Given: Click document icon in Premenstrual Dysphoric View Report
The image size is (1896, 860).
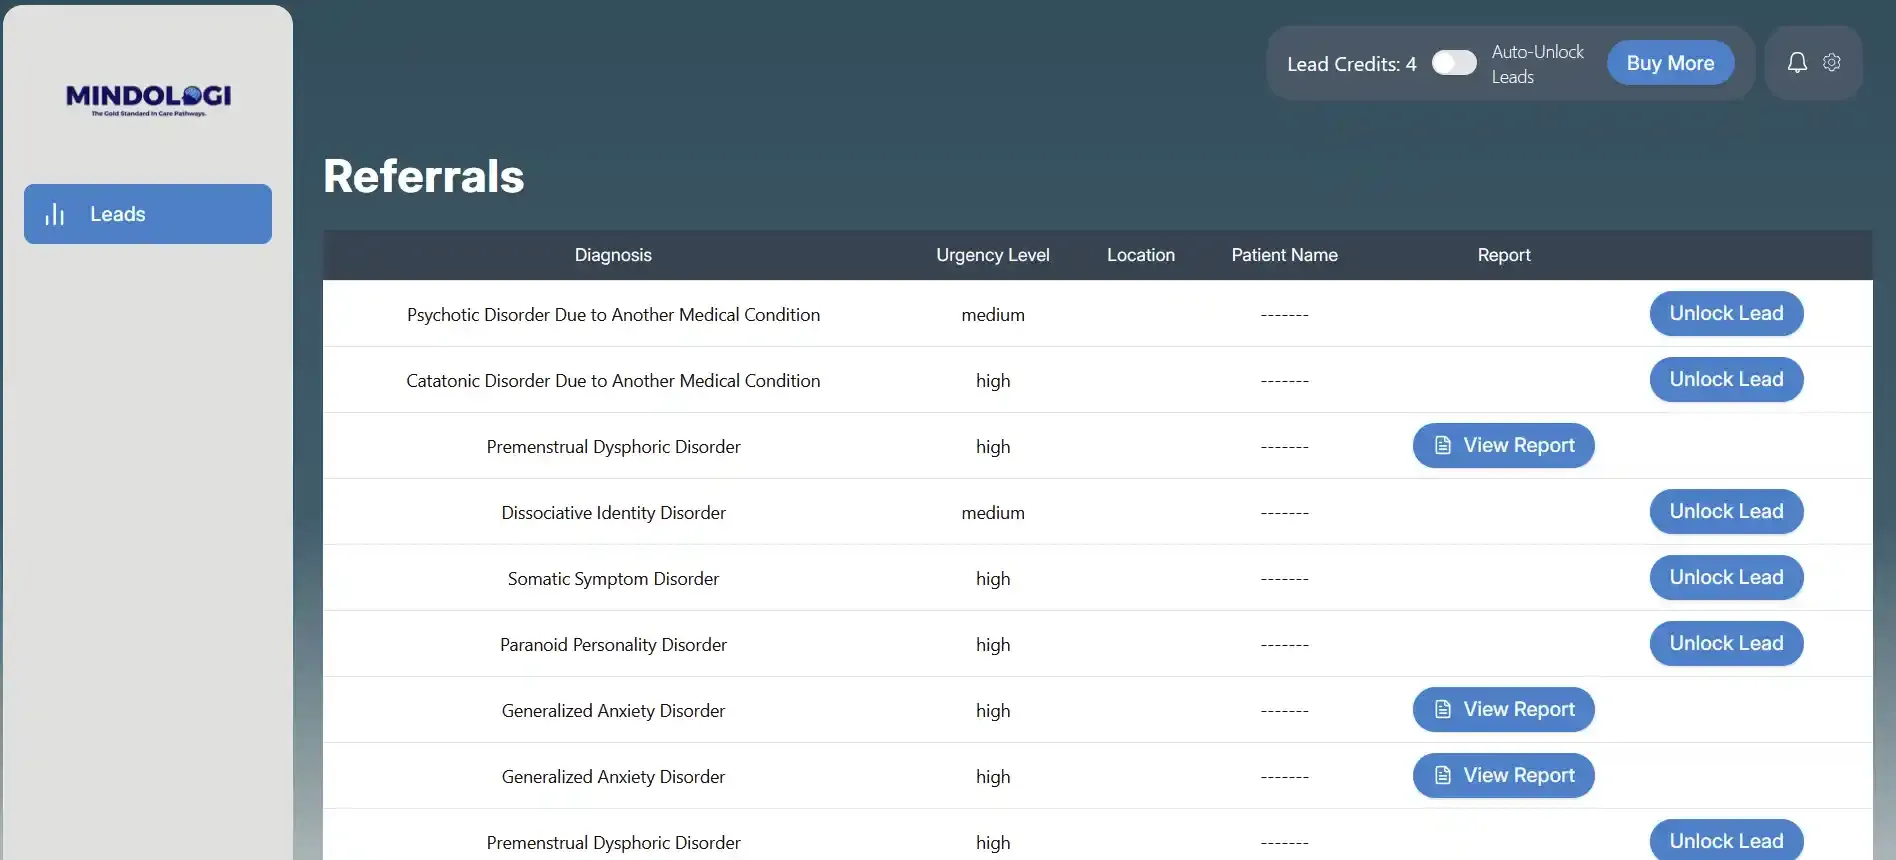Looking at the screenshot, I should pos(1443,446).
